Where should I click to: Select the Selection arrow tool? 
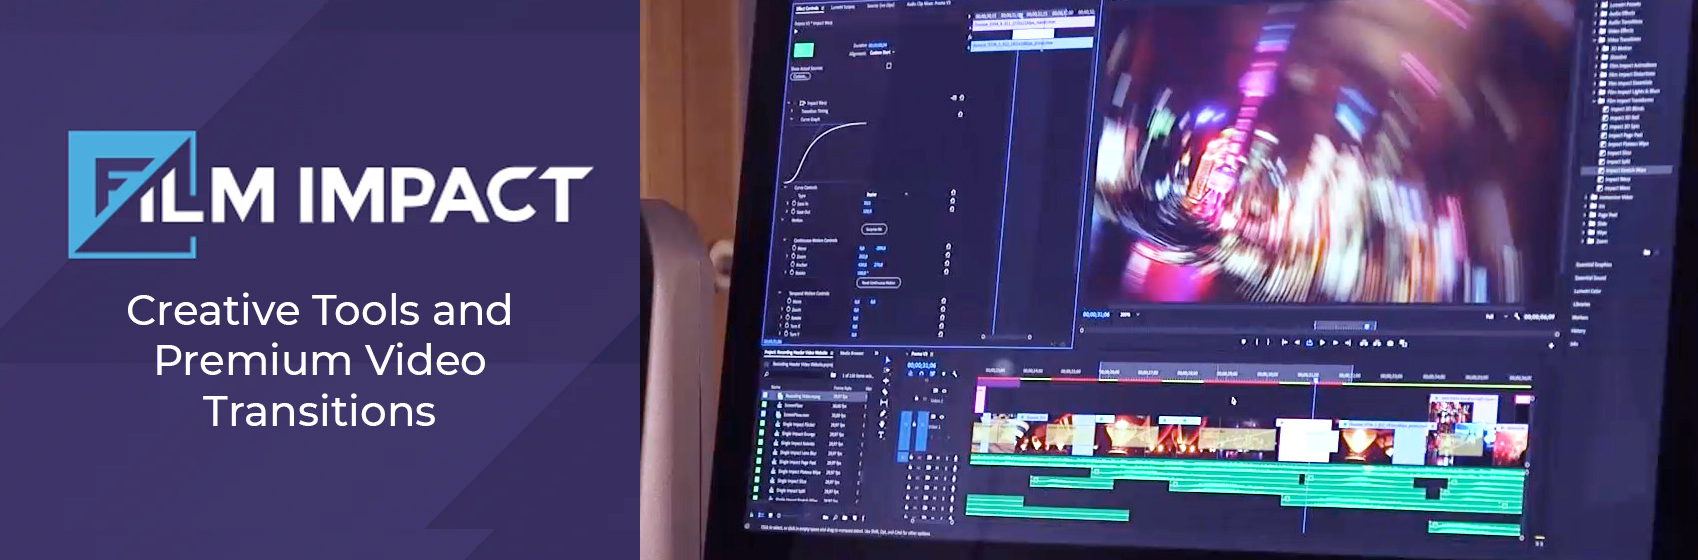click(886, 359)
